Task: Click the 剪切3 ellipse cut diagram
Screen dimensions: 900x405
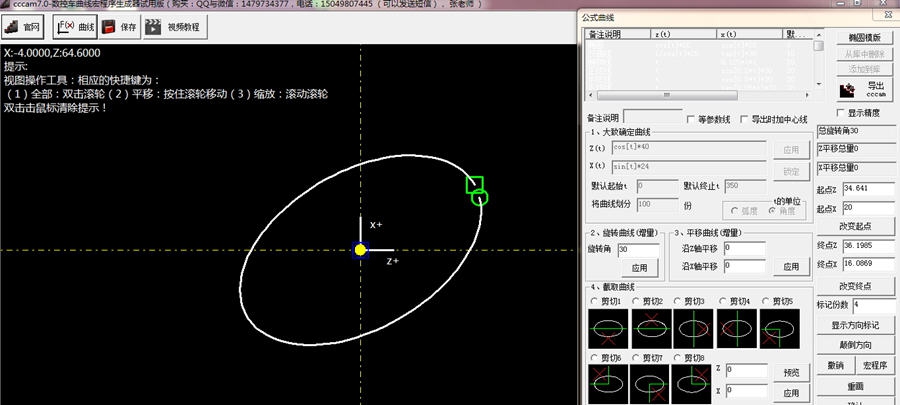Action: [693, 329]
